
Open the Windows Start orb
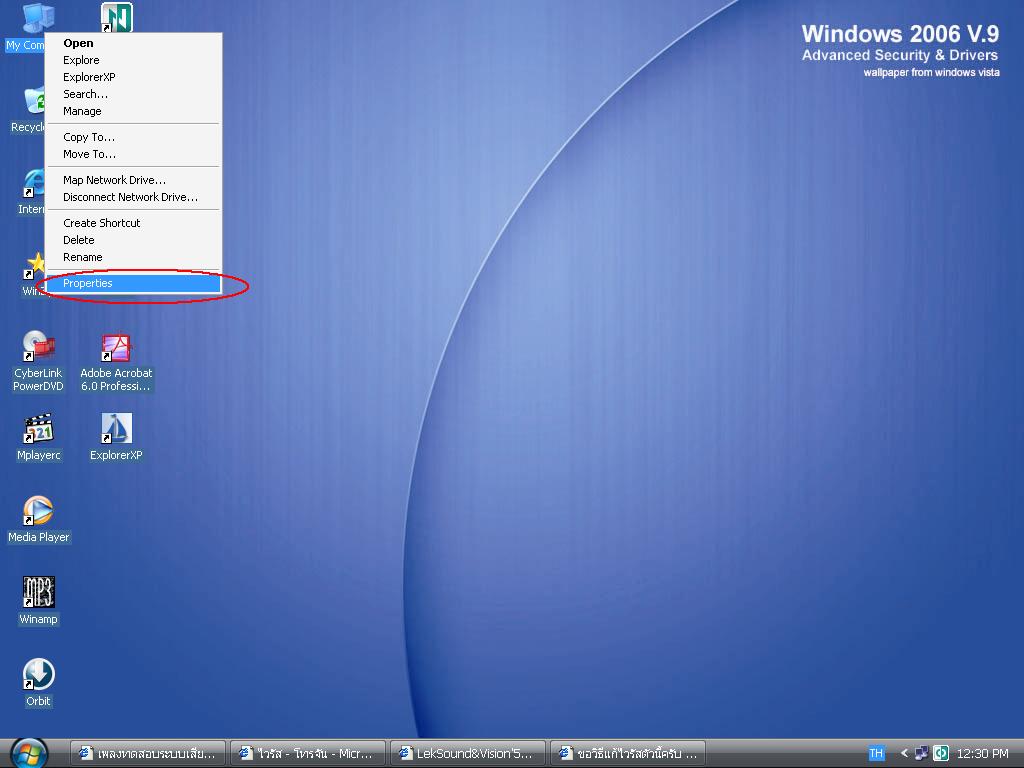[x=29, y=754]
